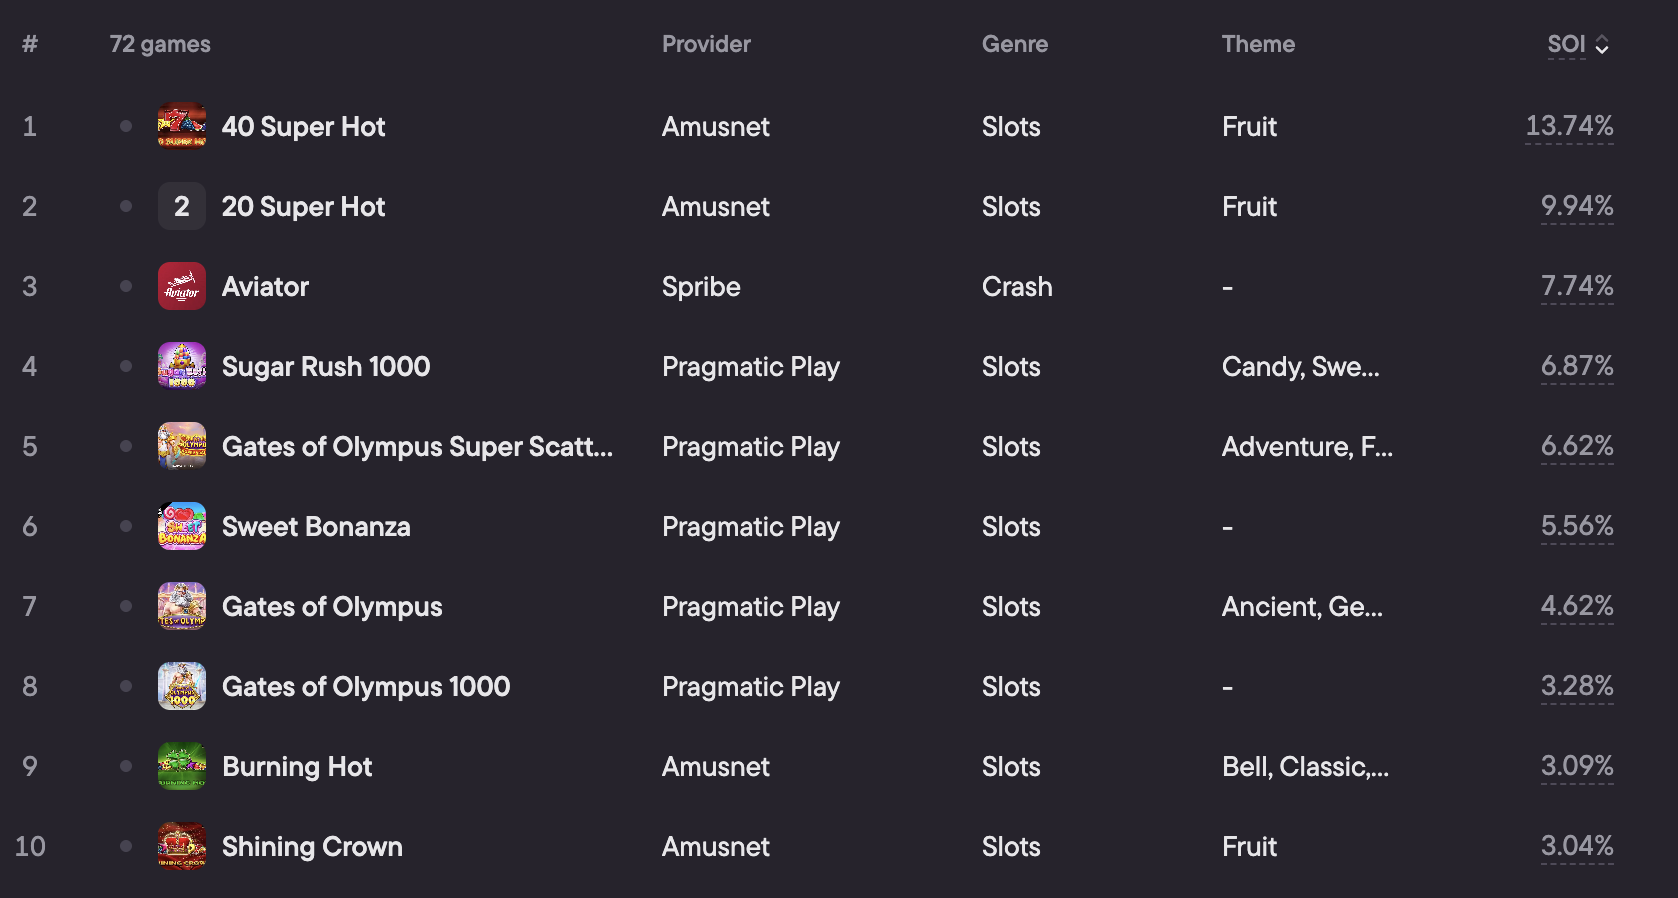Click the 20 Super Hot placeholder icon

(182, 206)
